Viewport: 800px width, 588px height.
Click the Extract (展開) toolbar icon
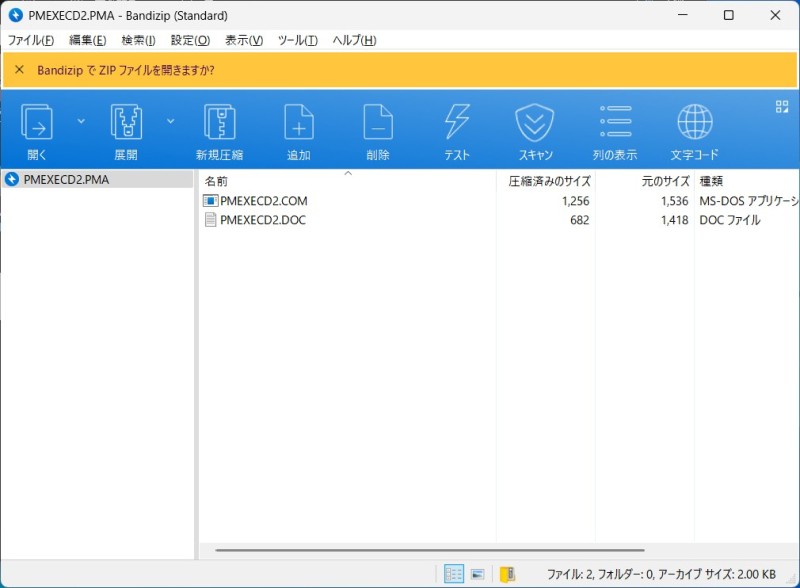126,123
